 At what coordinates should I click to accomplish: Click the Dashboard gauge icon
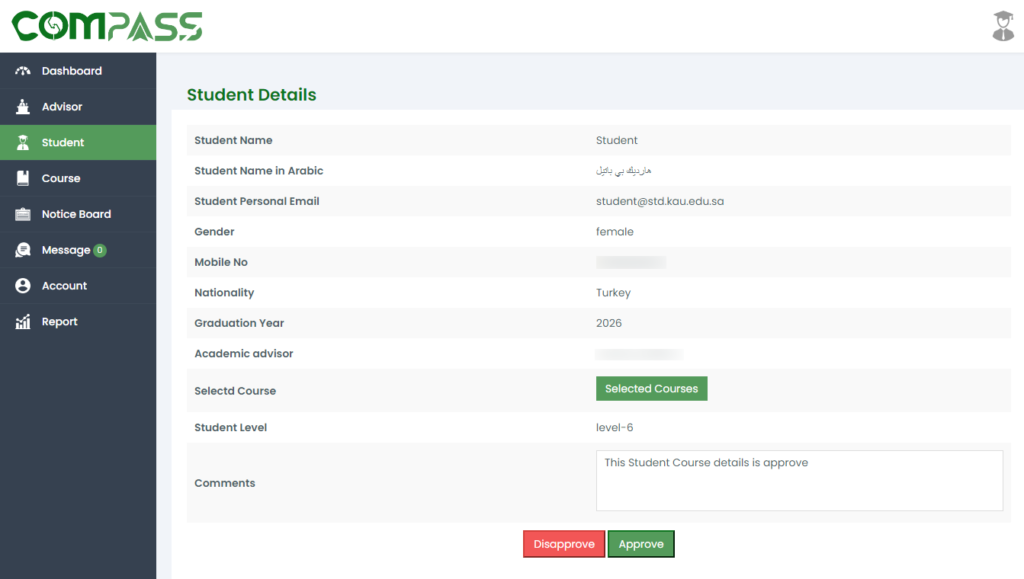(23, 71)
